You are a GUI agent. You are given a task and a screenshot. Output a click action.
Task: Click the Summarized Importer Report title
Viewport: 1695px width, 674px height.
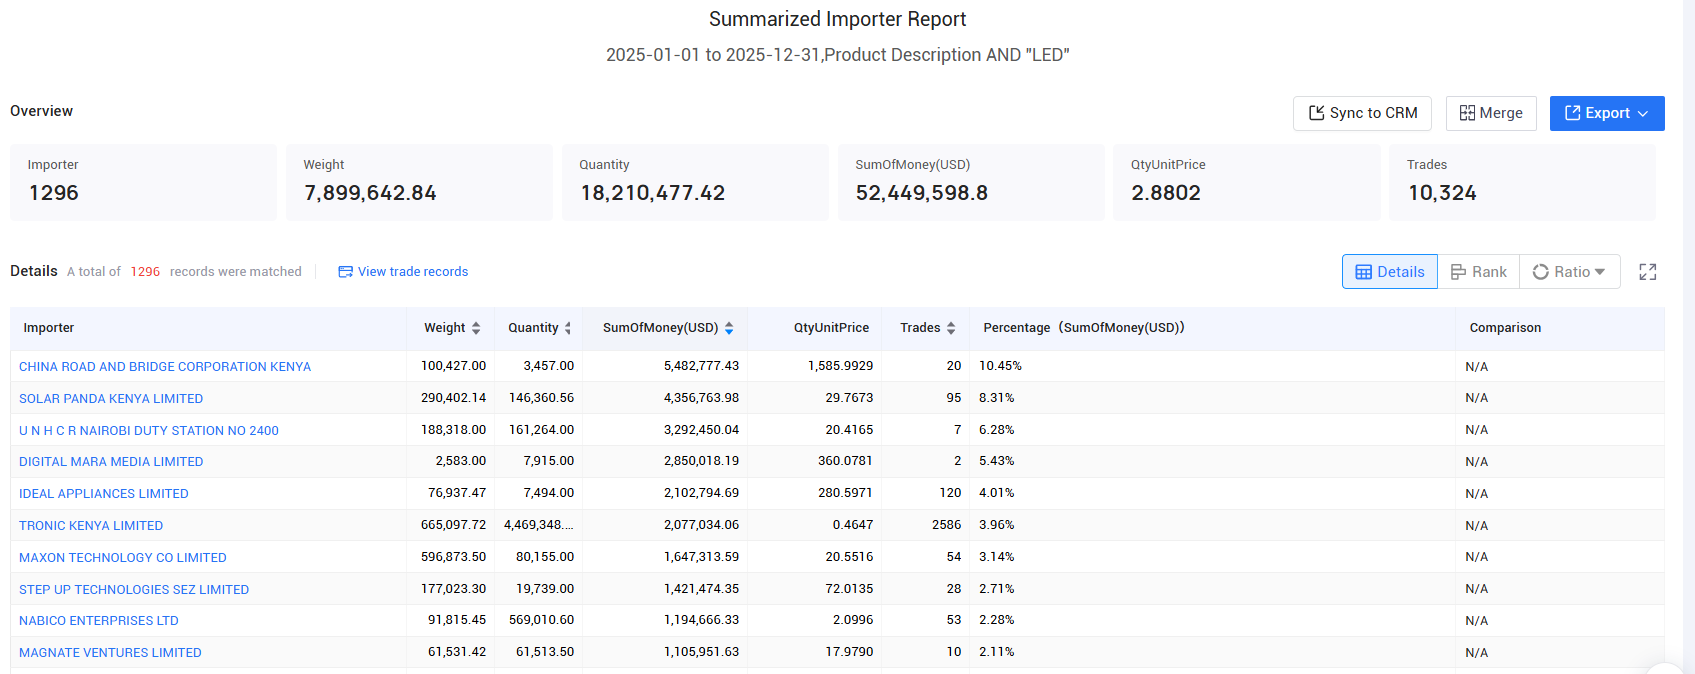837,19
